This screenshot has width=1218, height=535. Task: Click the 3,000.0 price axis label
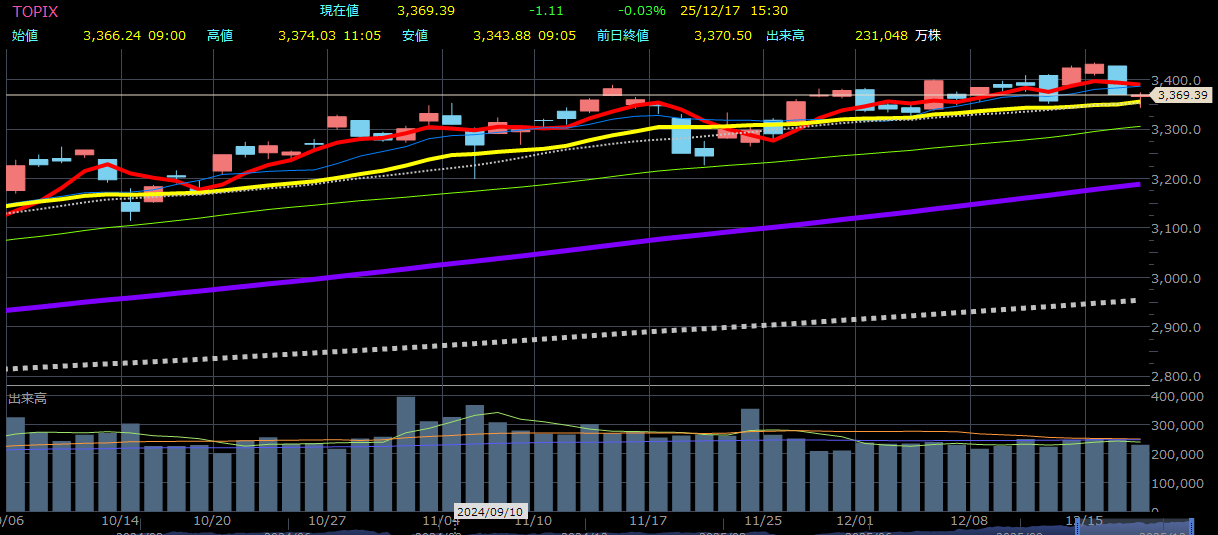point(1175,278)
